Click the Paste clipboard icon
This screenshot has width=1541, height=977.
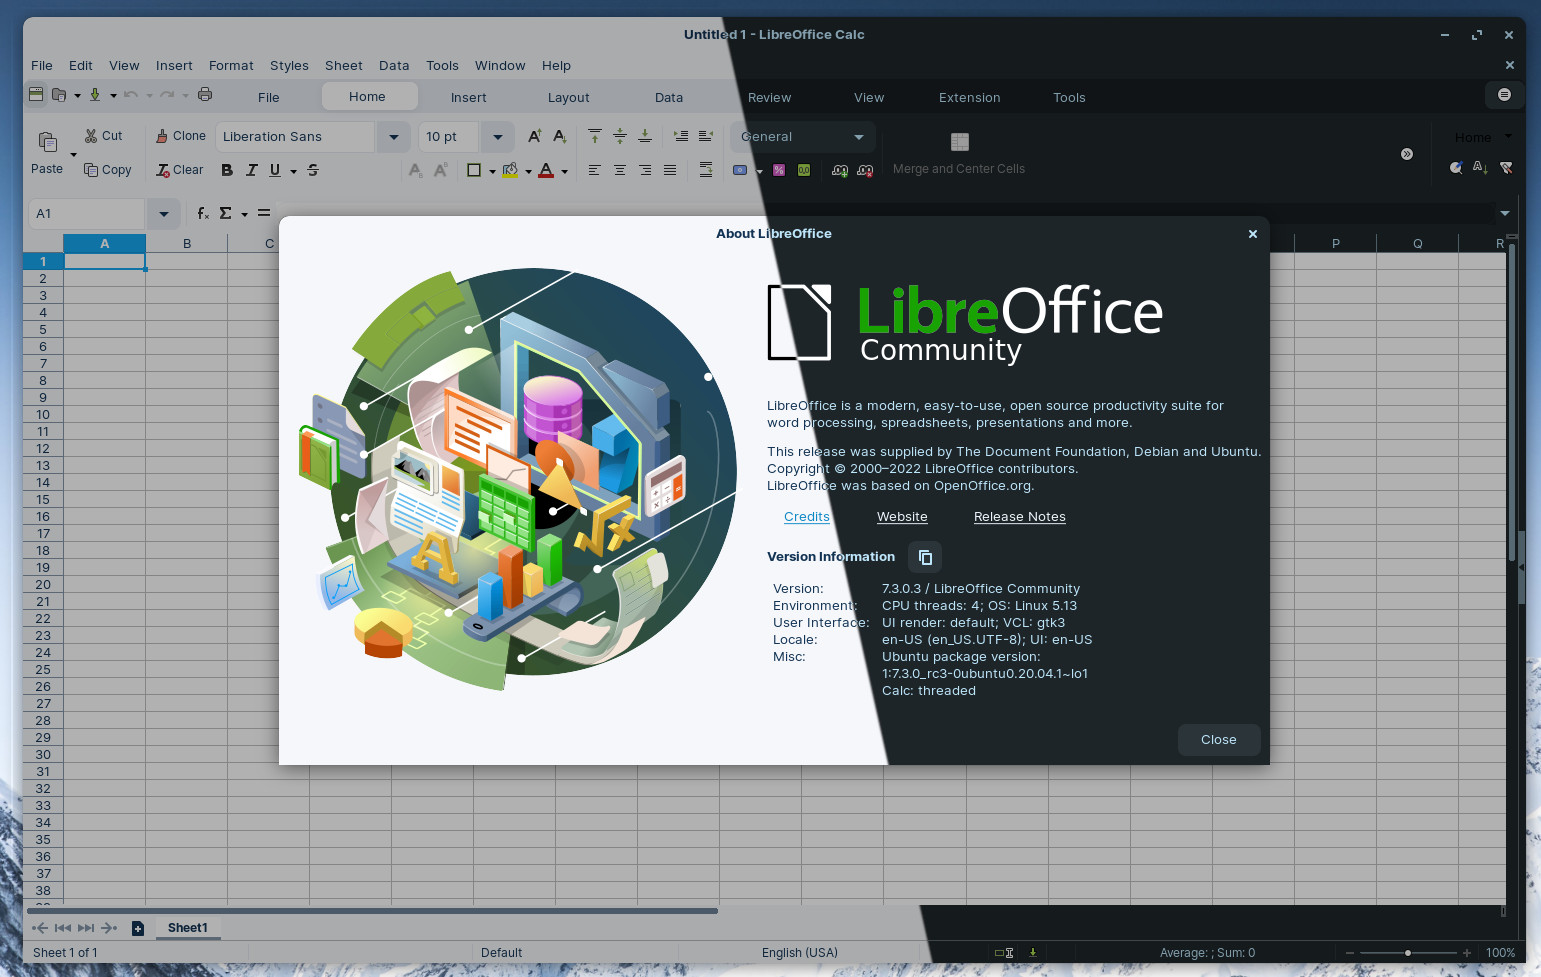tap(47, 142)
